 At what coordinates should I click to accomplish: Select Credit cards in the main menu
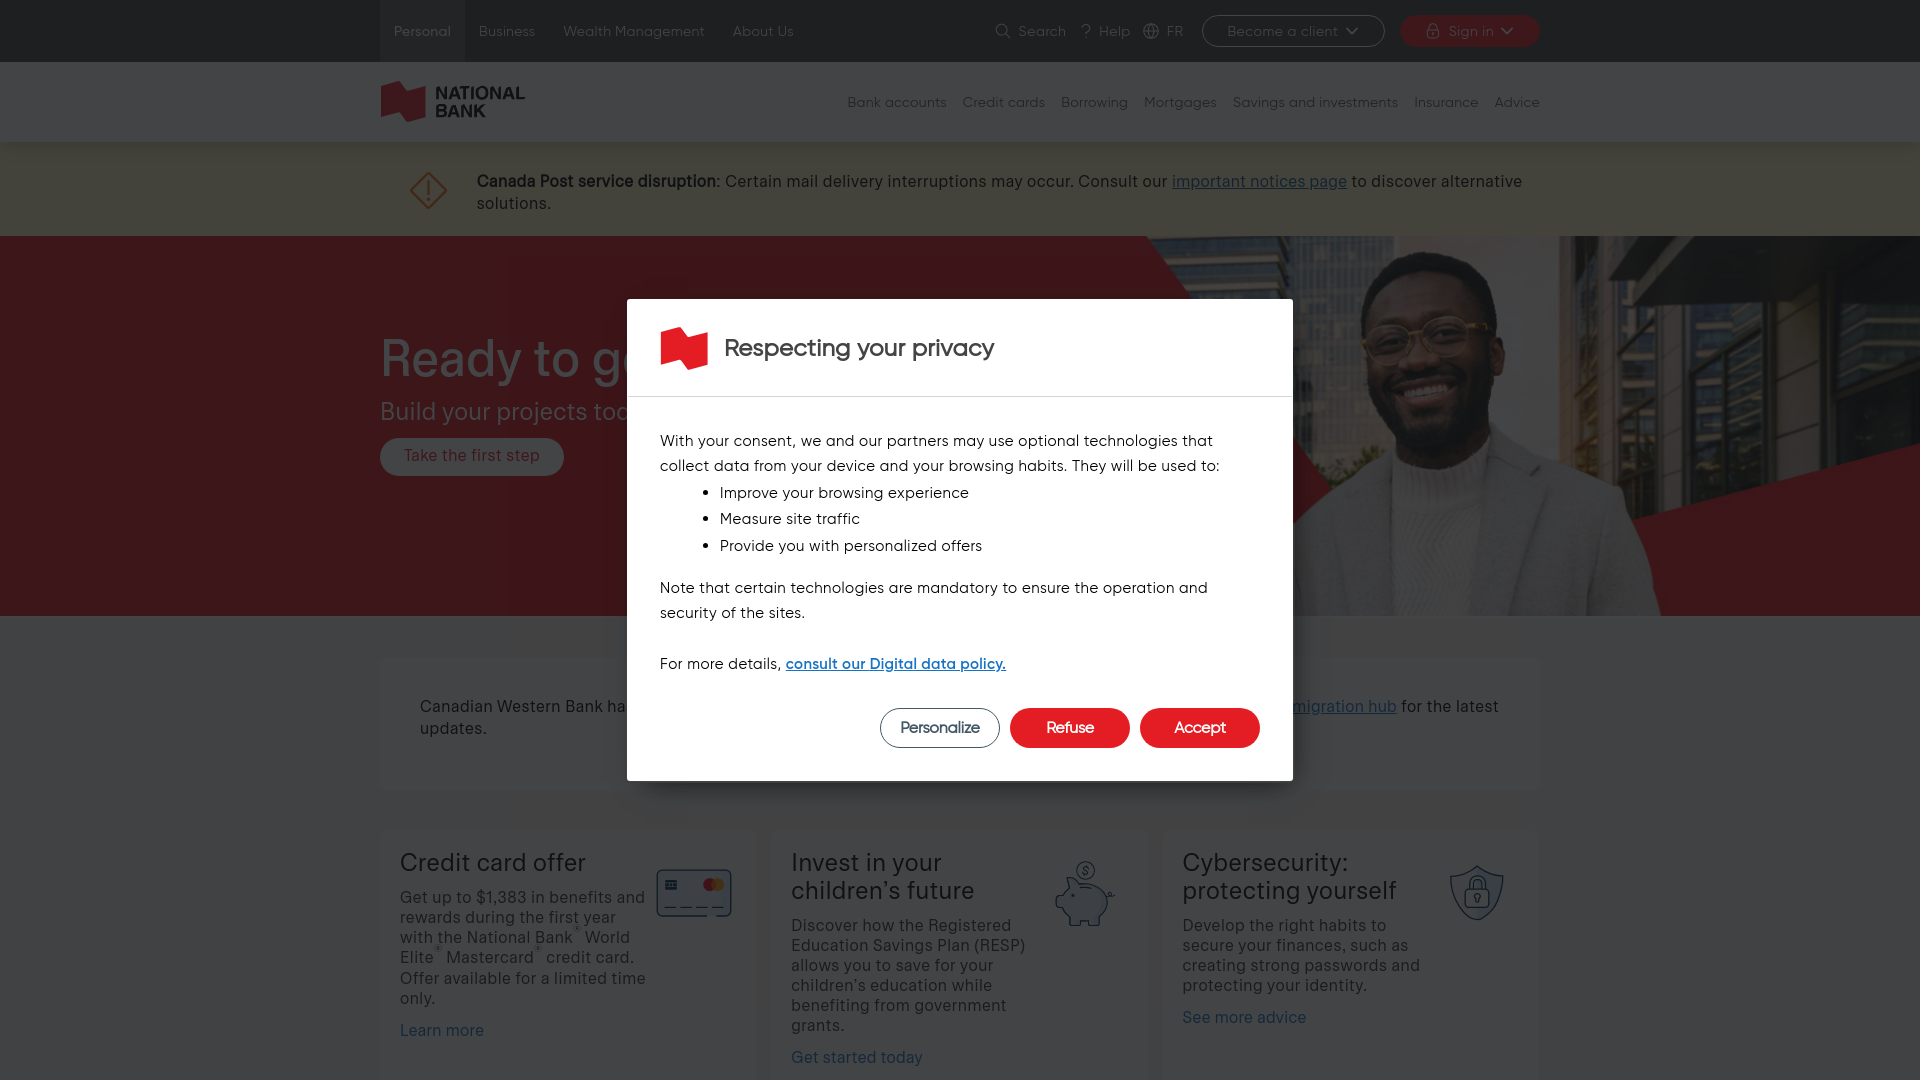pos(1004,102)
